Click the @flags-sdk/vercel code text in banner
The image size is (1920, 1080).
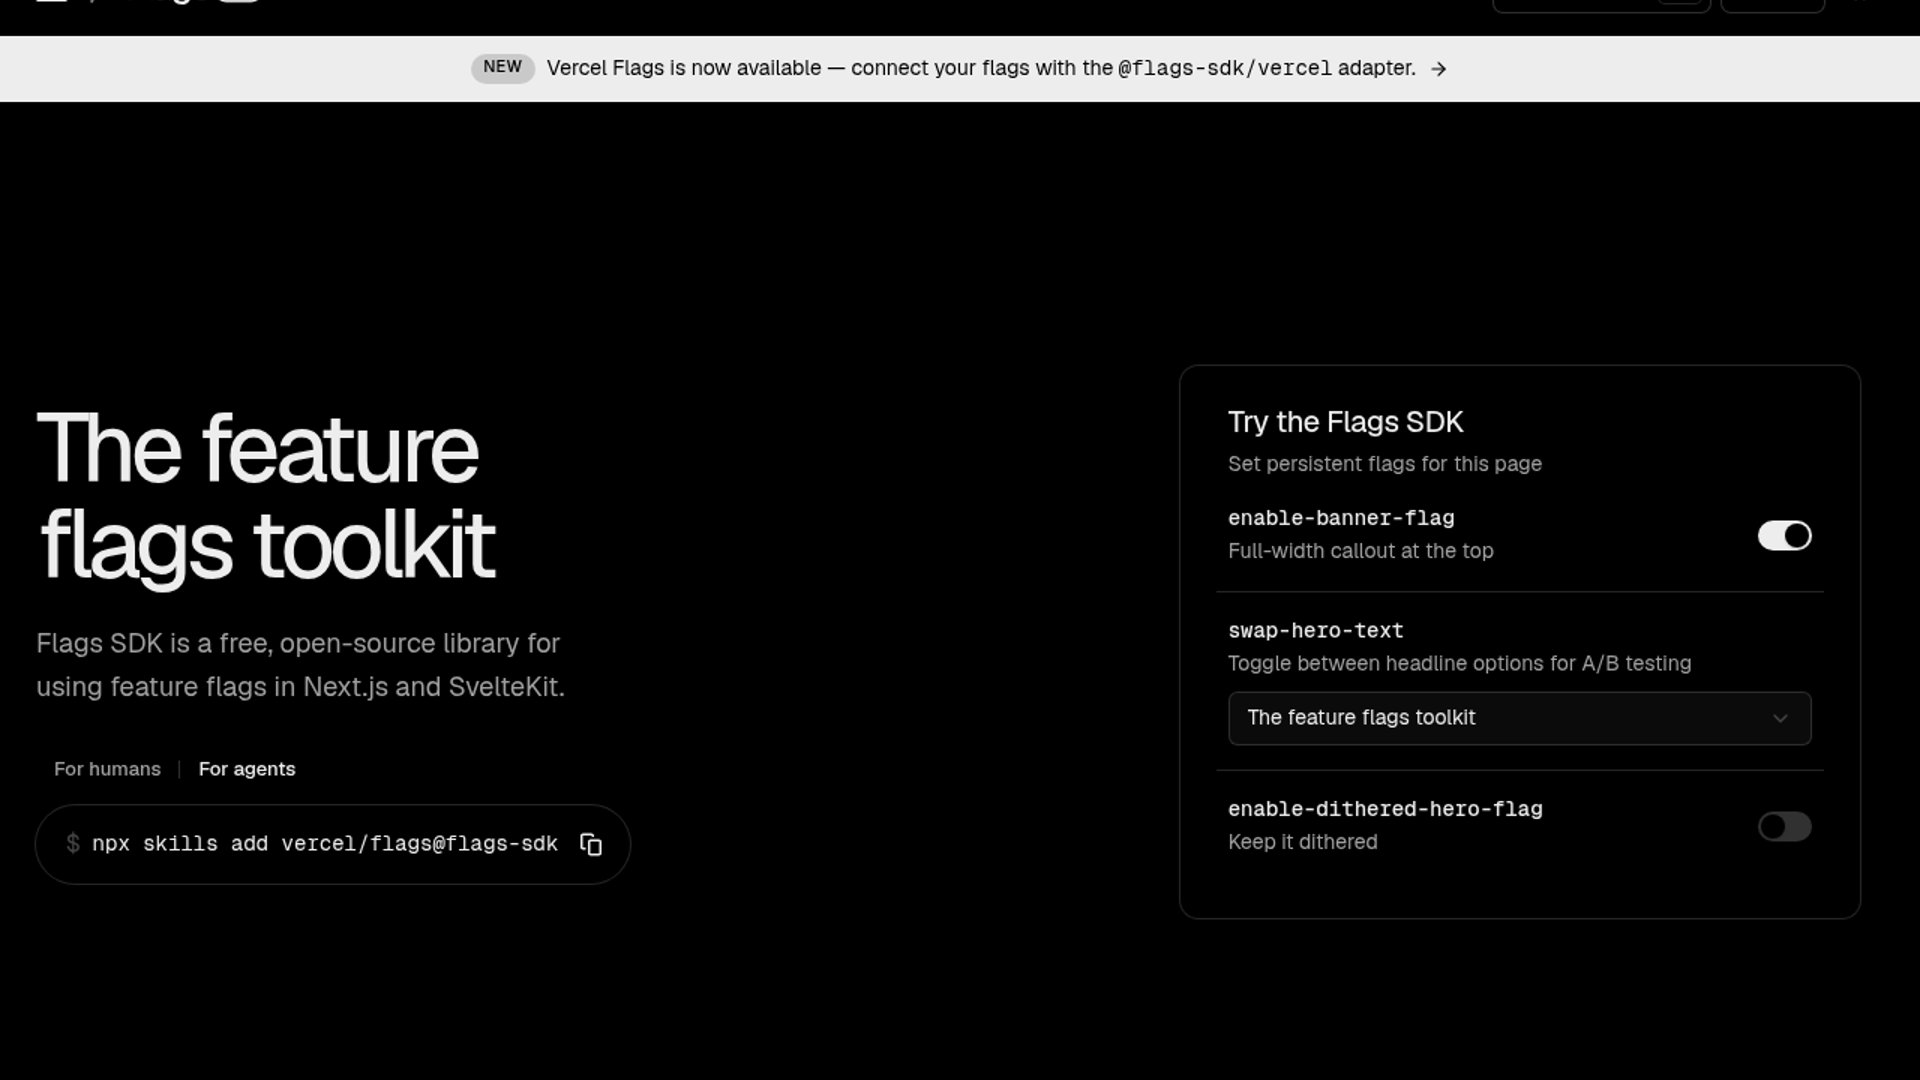tap(1224, 69)
